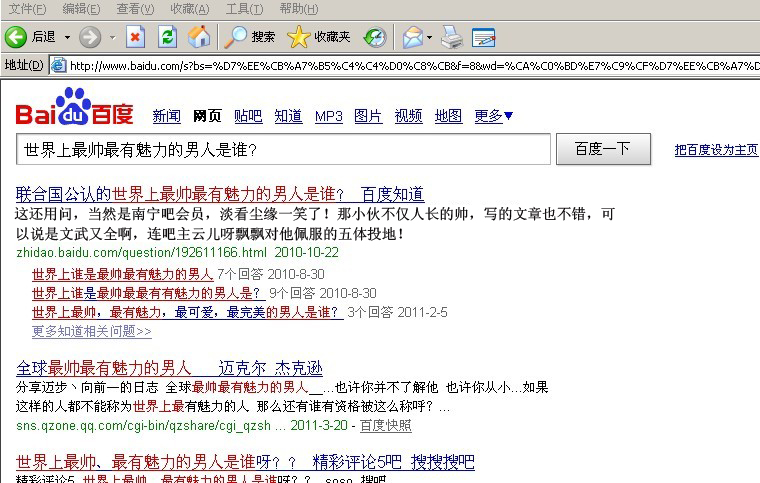This screenshot has width=760, height=483.
Task: Click the 百度快照 cached link
Action: [x=385, y=425]
